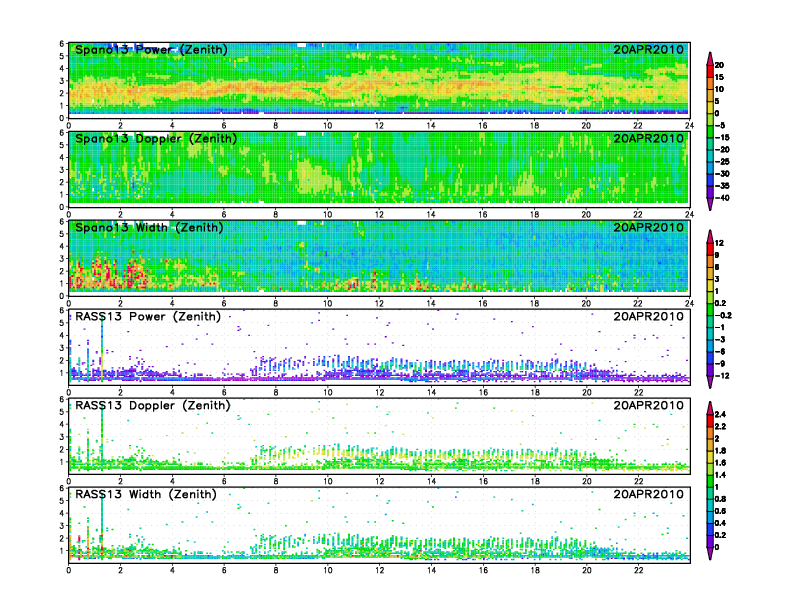Viewport: 792px width, 612px height.
Task: Click the red turbulence cluster in Spano13 Width plot
Action: tap(109, 273)
